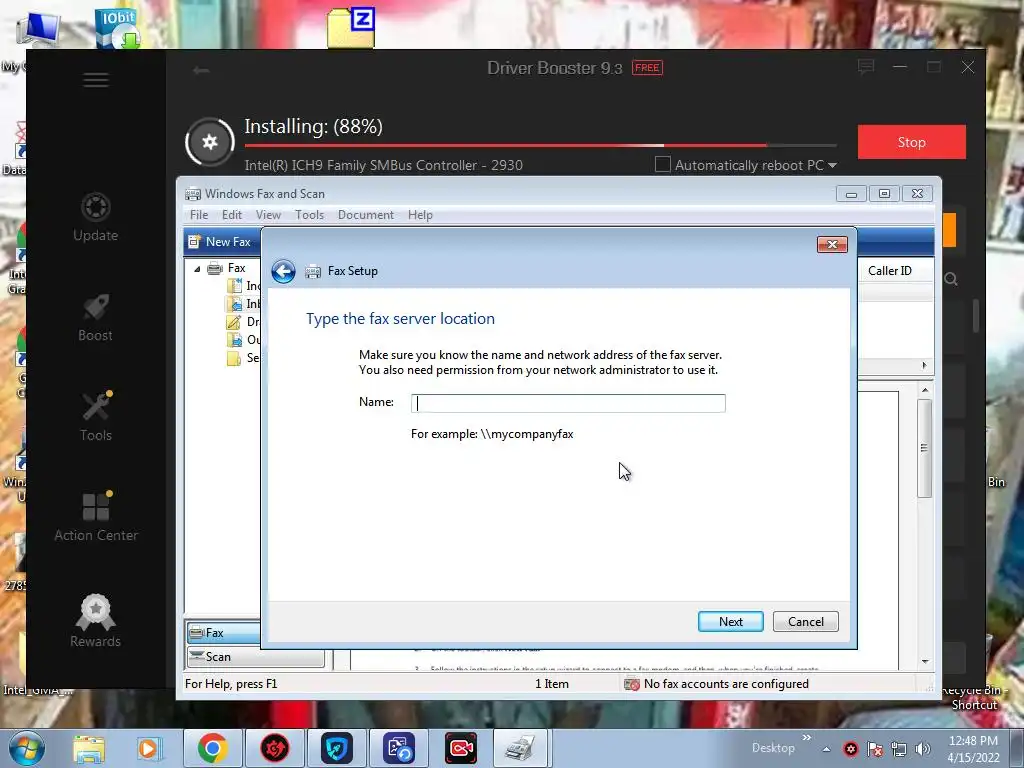Open the screen recorder taskbar icon
Screen dimensions: 1024x768
(x=460, y=748)
